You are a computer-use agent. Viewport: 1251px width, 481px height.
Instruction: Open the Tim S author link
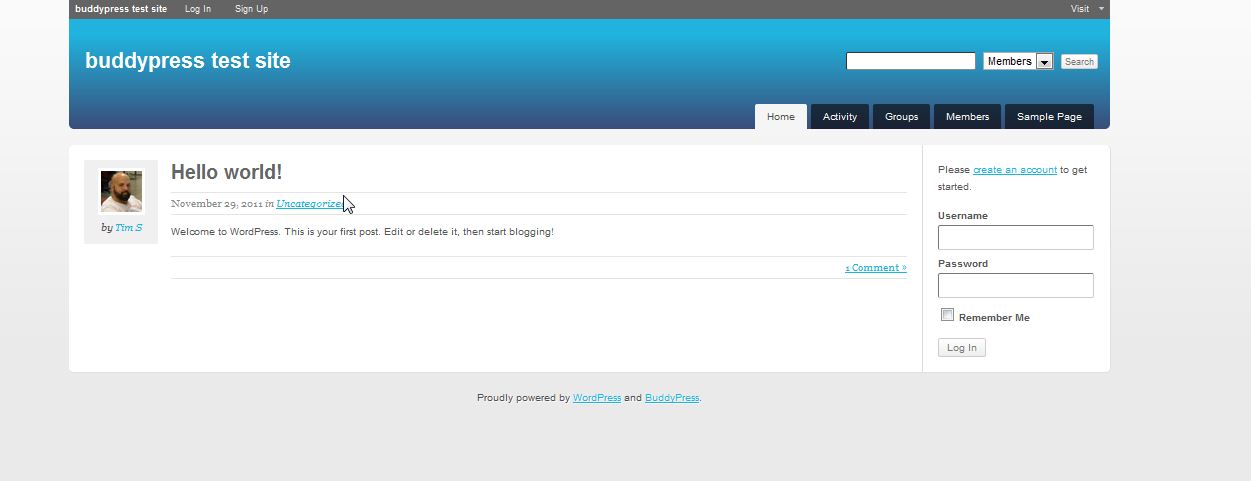click(x=128, y=228)
